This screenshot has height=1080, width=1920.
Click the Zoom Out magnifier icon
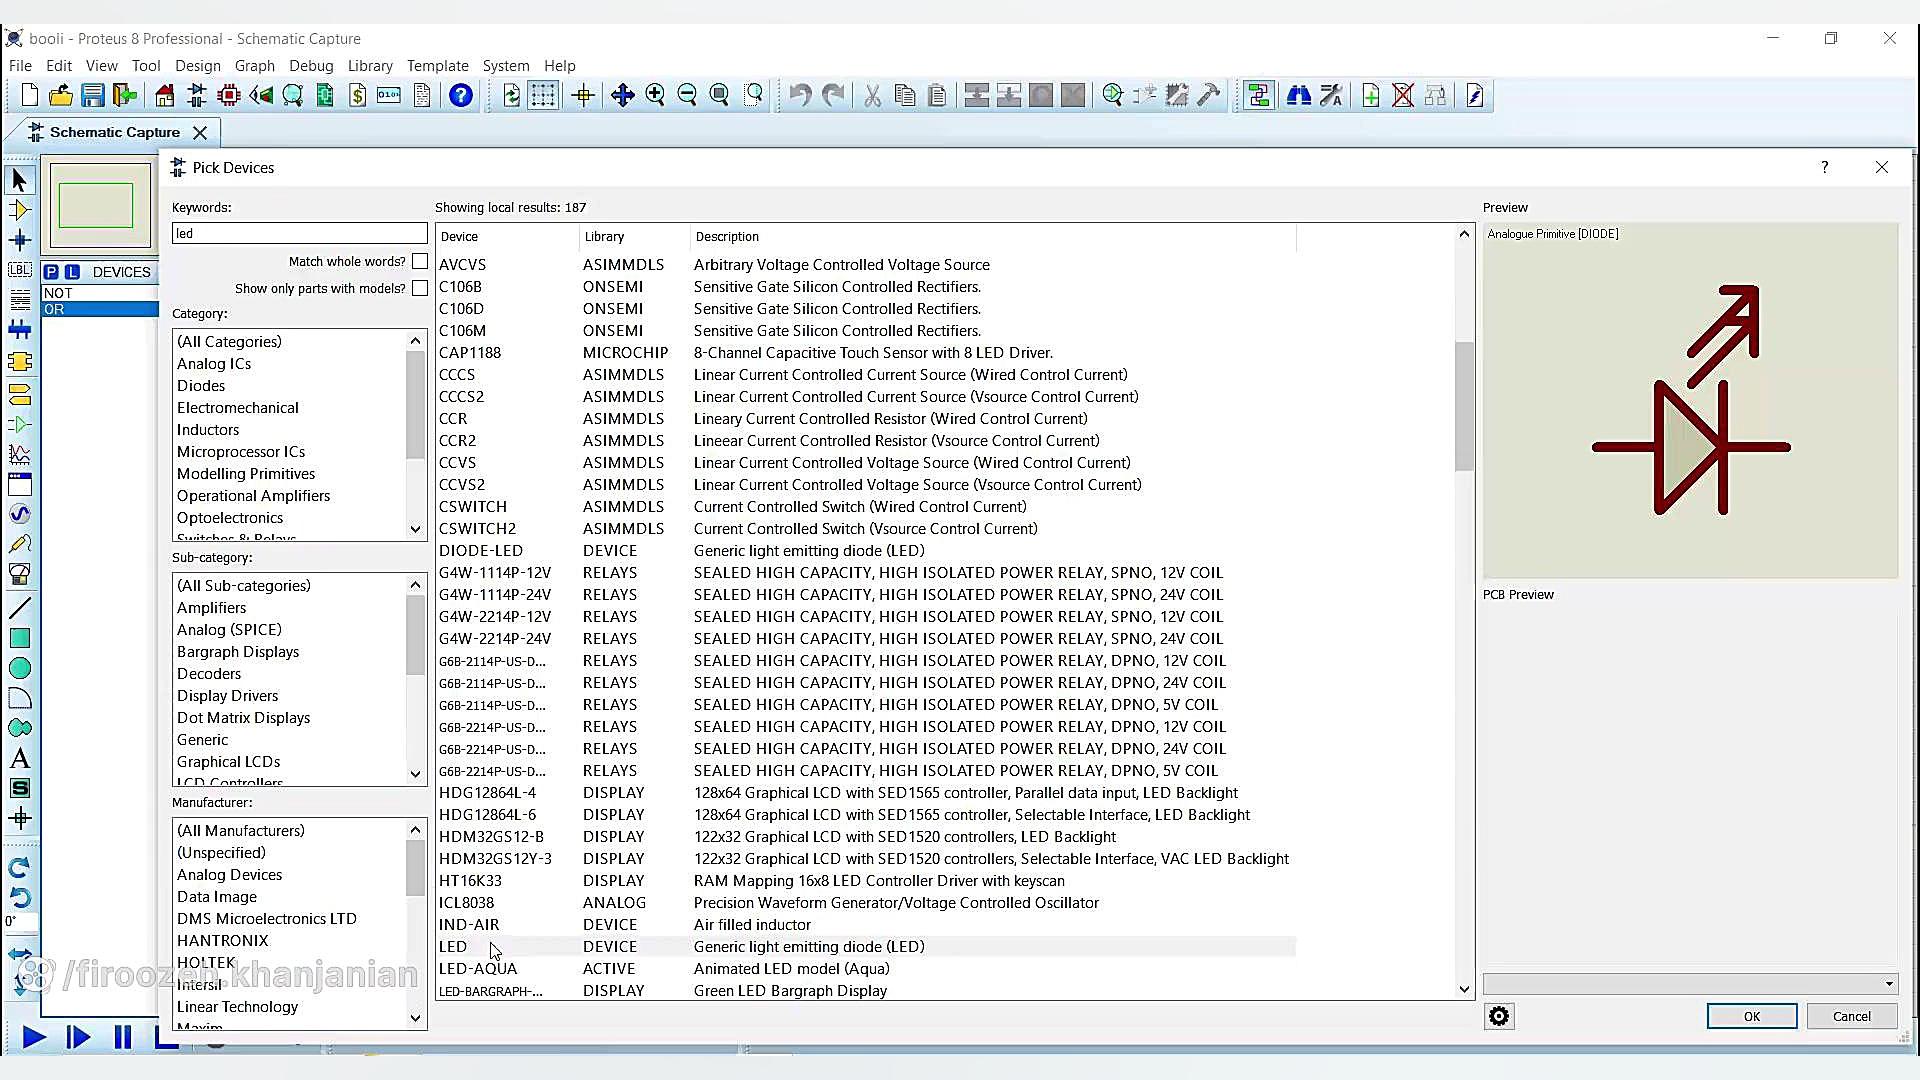687,95
